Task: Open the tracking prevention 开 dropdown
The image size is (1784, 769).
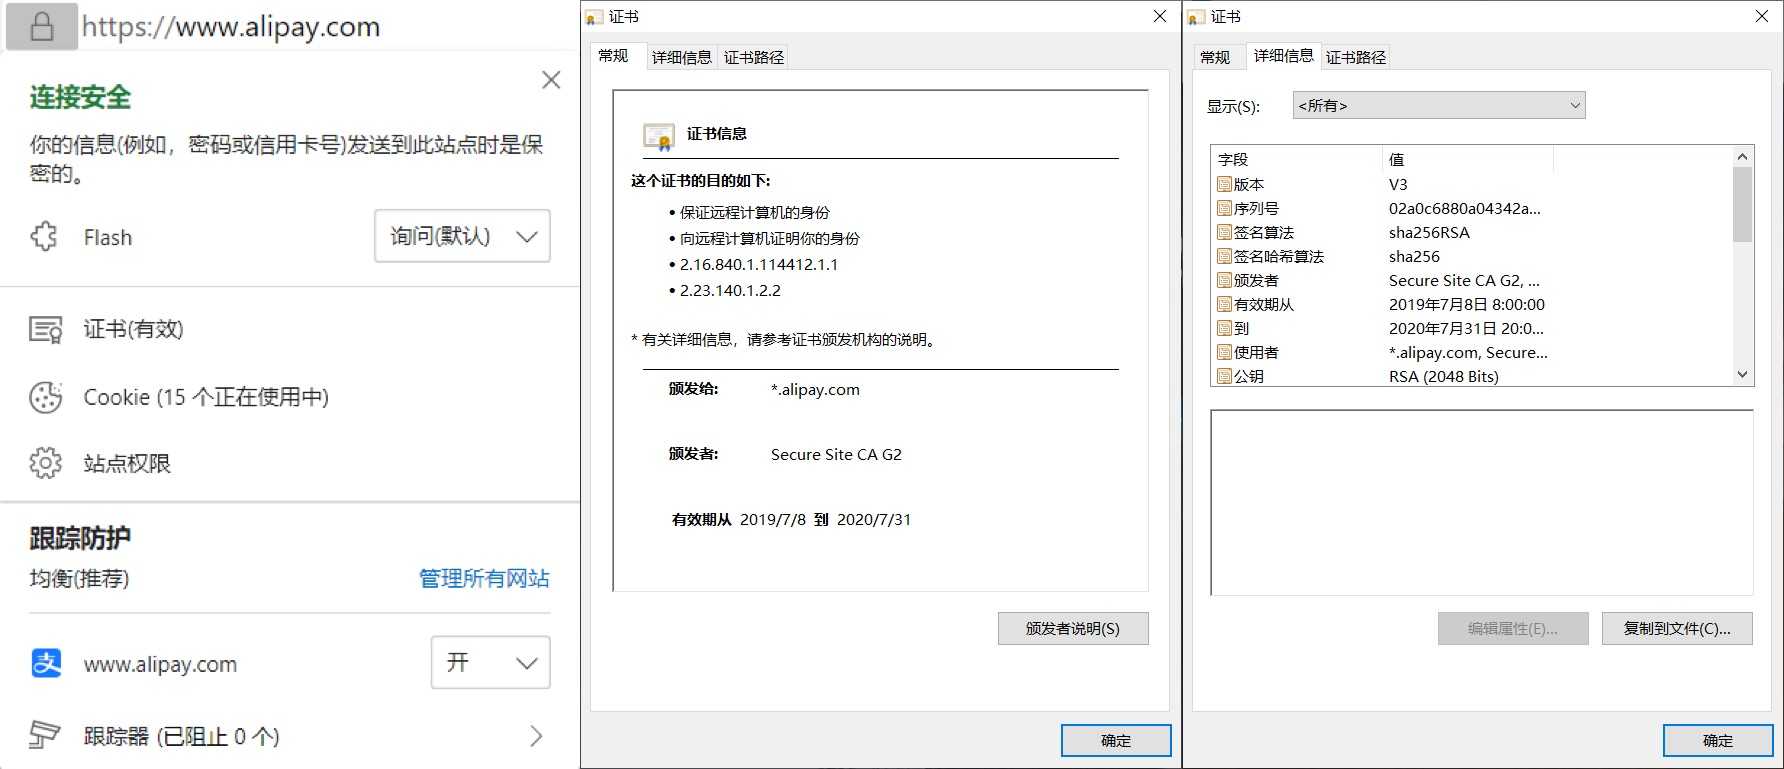Action: pyautogui.click(x=491, y=662)
